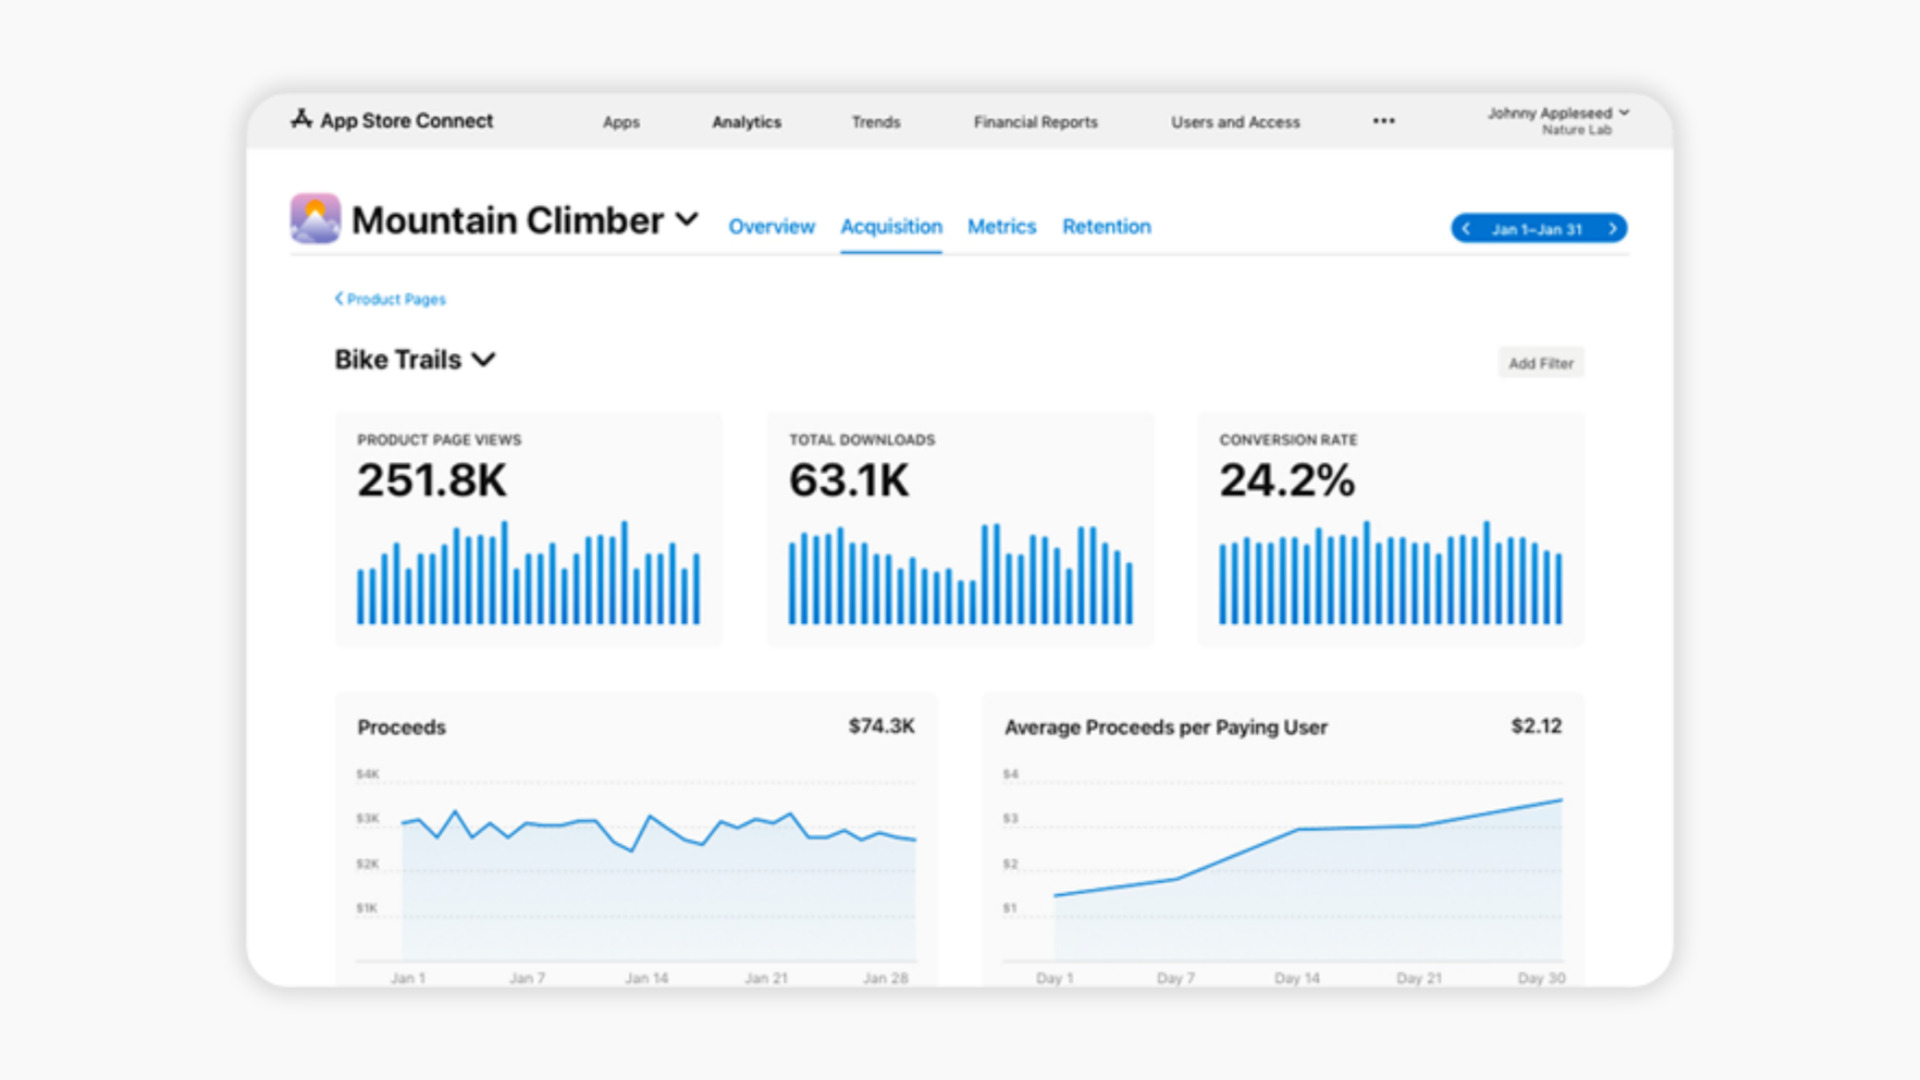Screen dimensions: 1920x1080
Task: Click the App Store Connect title
Action: [x=406, y=120]
